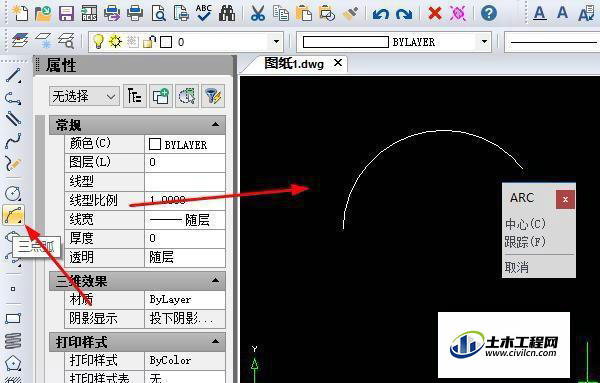Delete objects with the red X icon
600x383 pixels.
click(x=435, y=13)
